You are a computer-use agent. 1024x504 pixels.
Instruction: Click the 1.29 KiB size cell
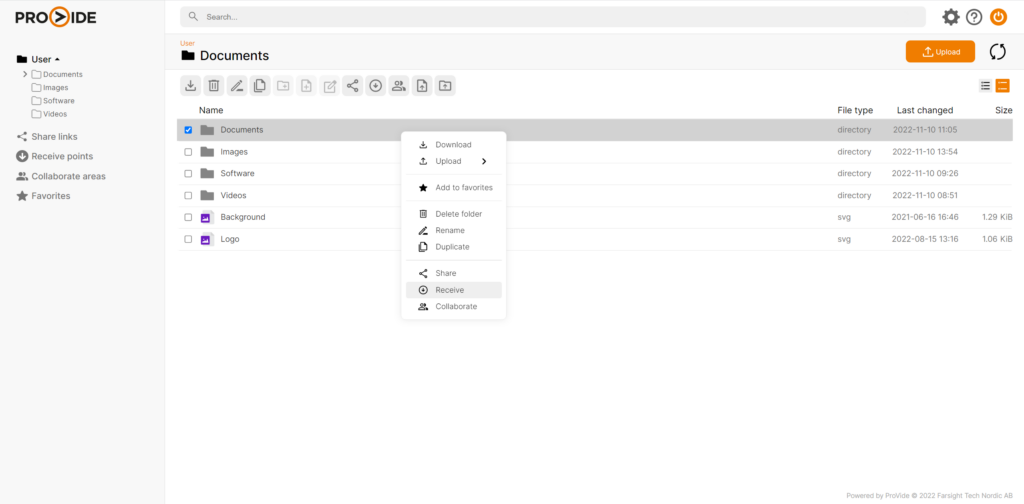[997, 217]
